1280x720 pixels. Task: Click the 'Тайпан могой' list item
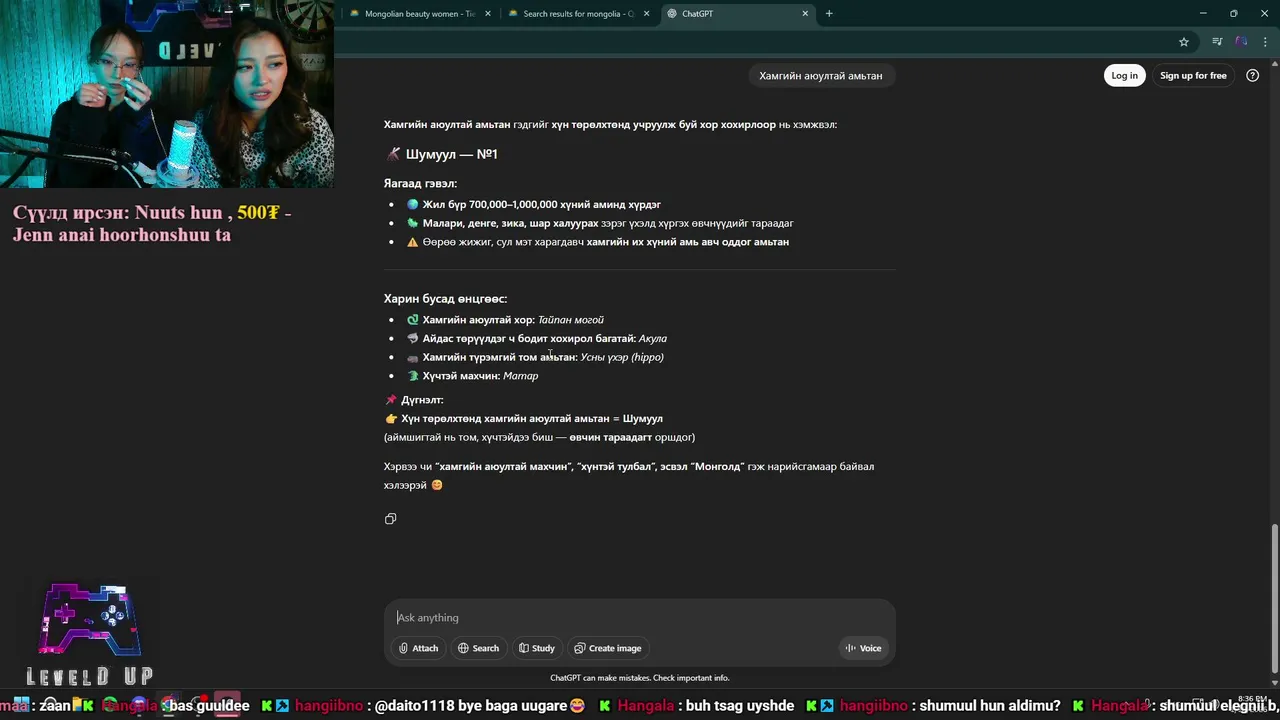[571, 320]
